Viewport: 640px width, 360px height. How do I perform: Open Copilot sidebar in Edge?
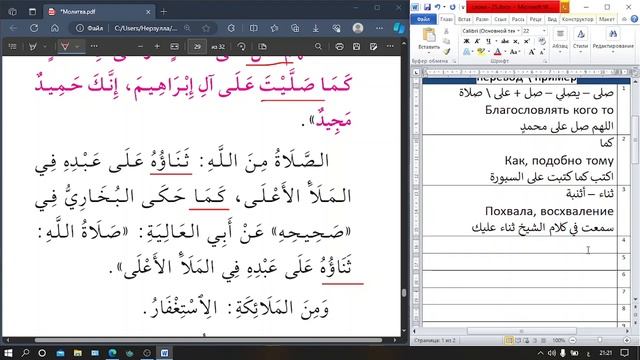[x=399, y=28]
